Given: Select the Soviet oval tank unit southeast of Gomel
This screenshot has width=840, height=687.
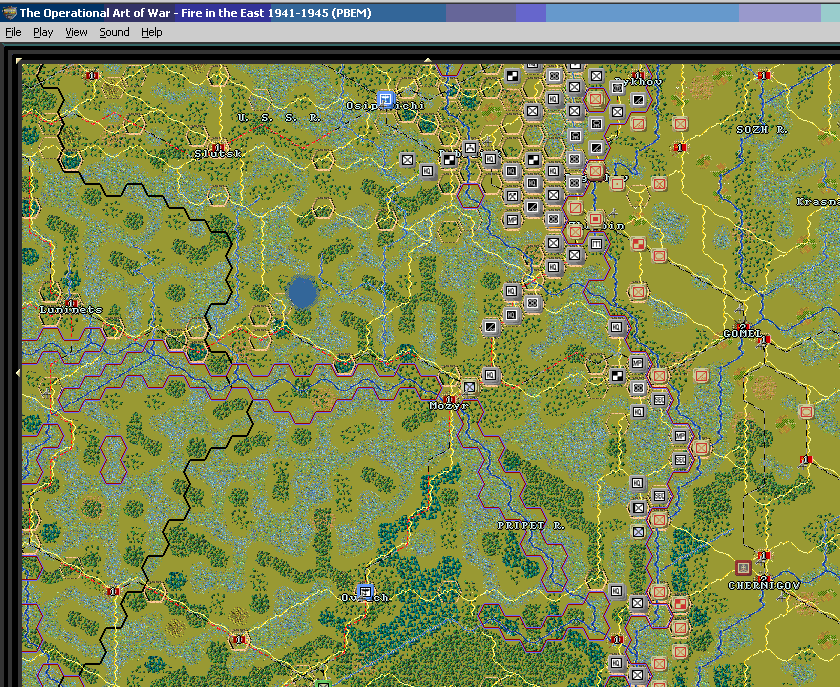Looking at the screenshot, I should [x=806, y=412].
